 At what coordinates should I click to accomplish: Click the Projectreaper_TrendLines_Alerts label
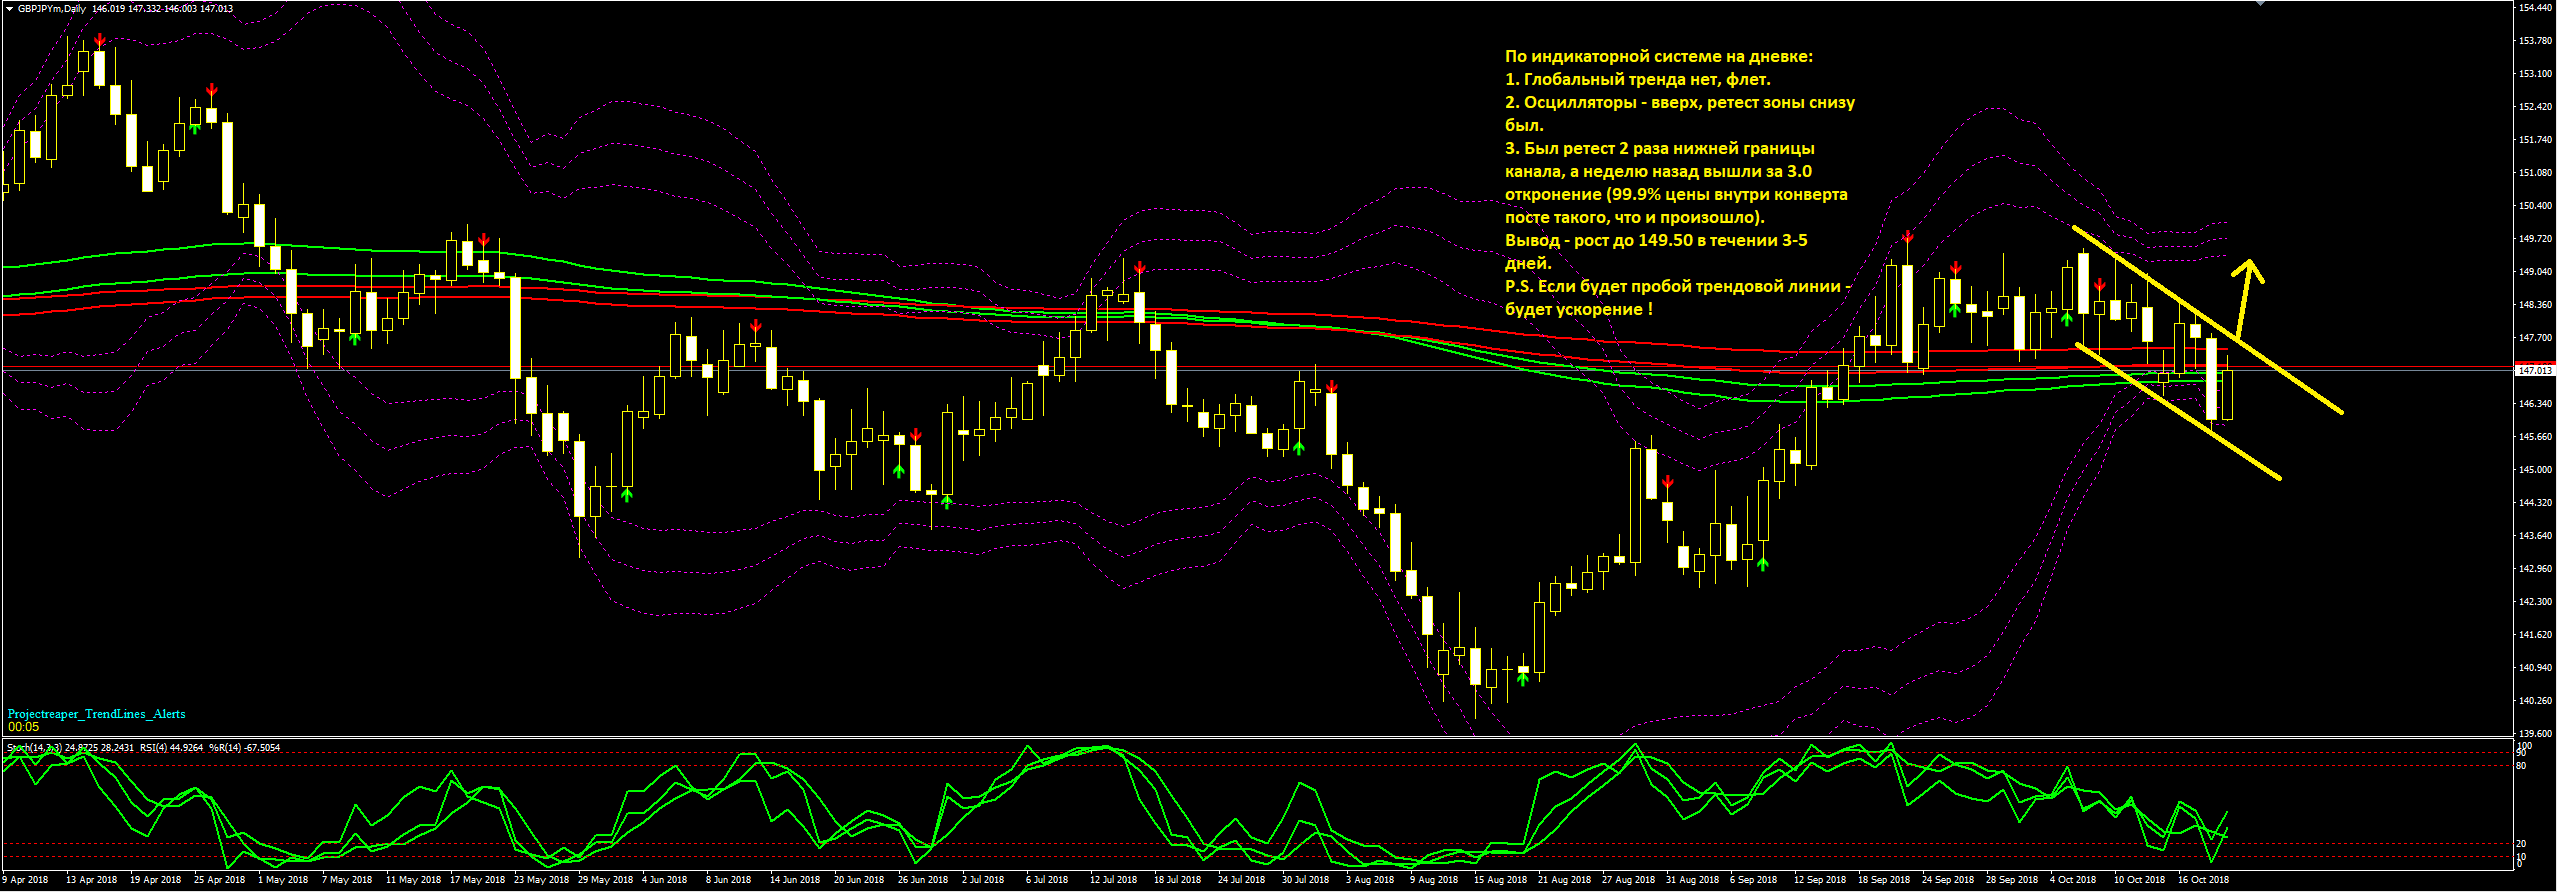click(96, 714)
